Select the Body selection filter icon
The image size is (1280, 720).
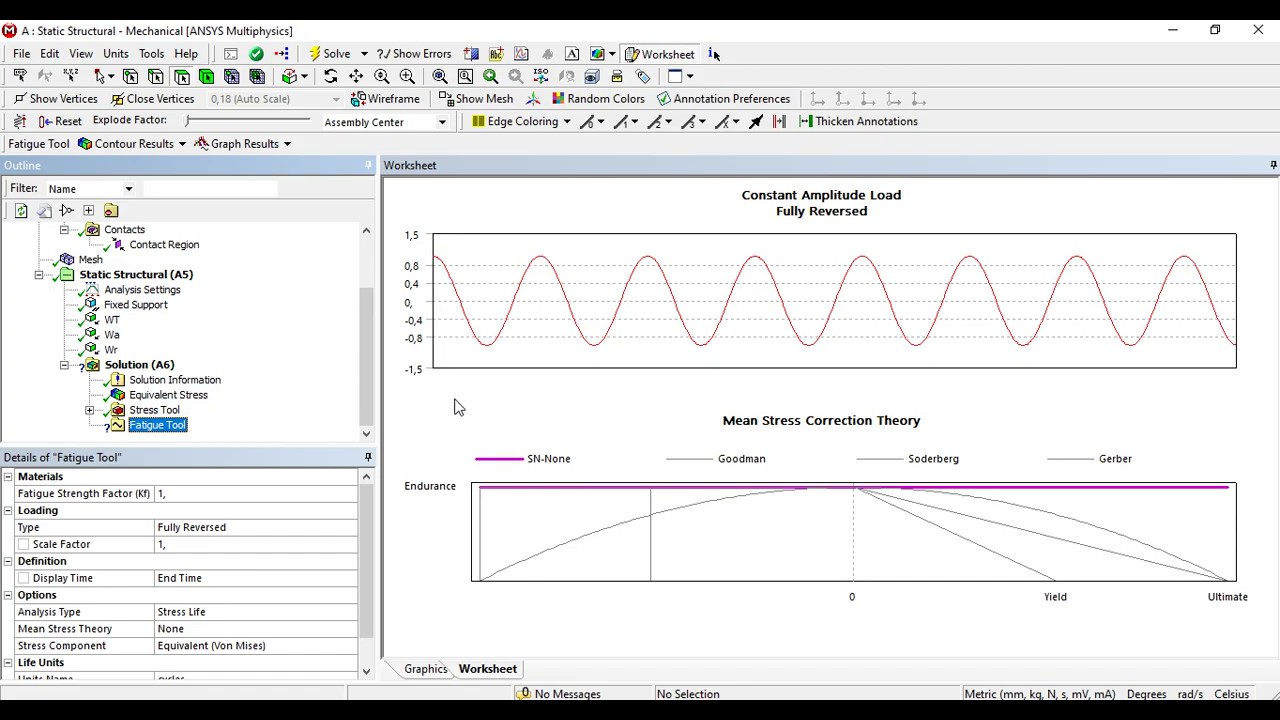pos(207,76)
